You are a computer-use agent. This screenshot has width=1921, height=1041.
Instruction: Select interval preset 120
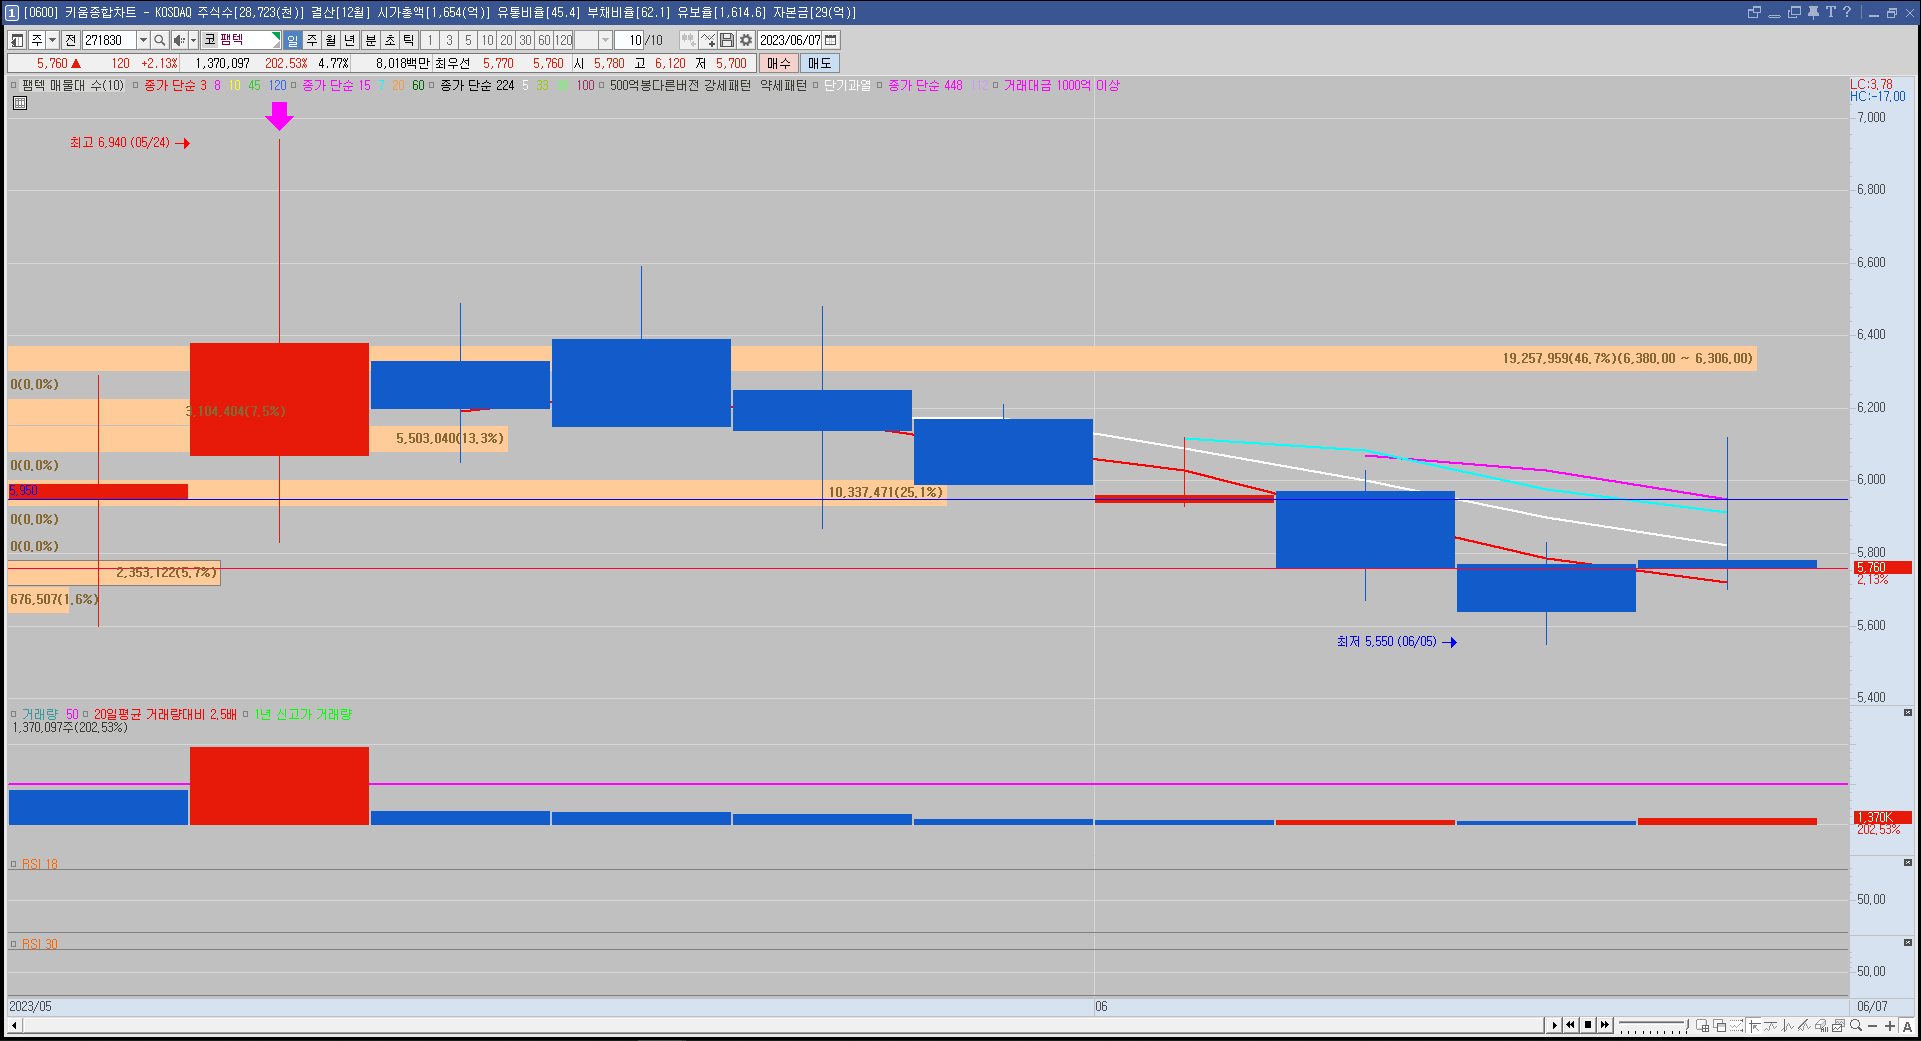tap(564, 40)
